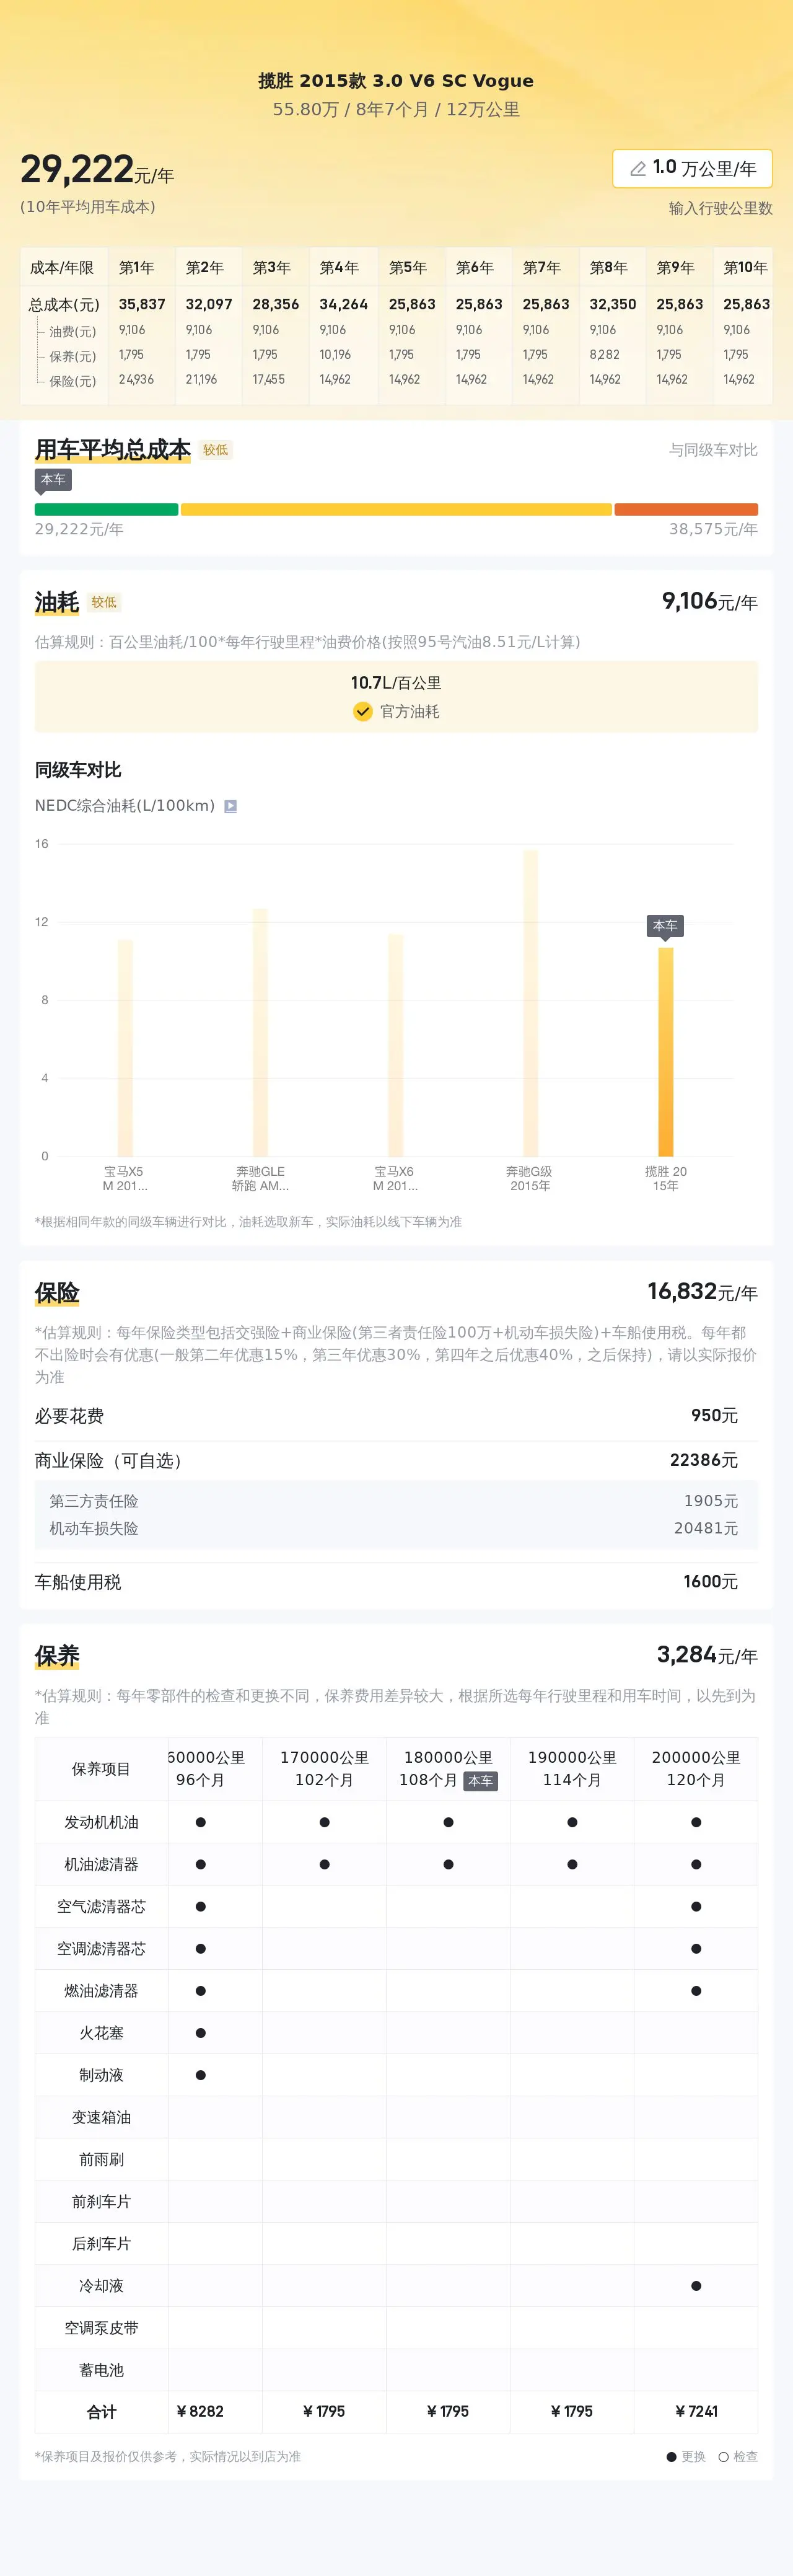
Task: Click the 空调滤清器芯 row label
Action: coord(101,1948)
